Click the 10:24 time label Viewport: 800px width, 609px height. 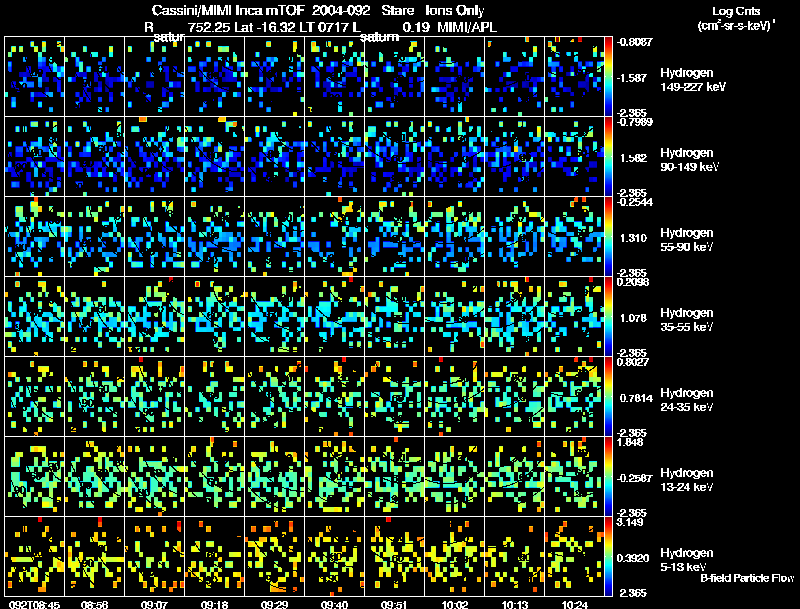coord(574,604)
